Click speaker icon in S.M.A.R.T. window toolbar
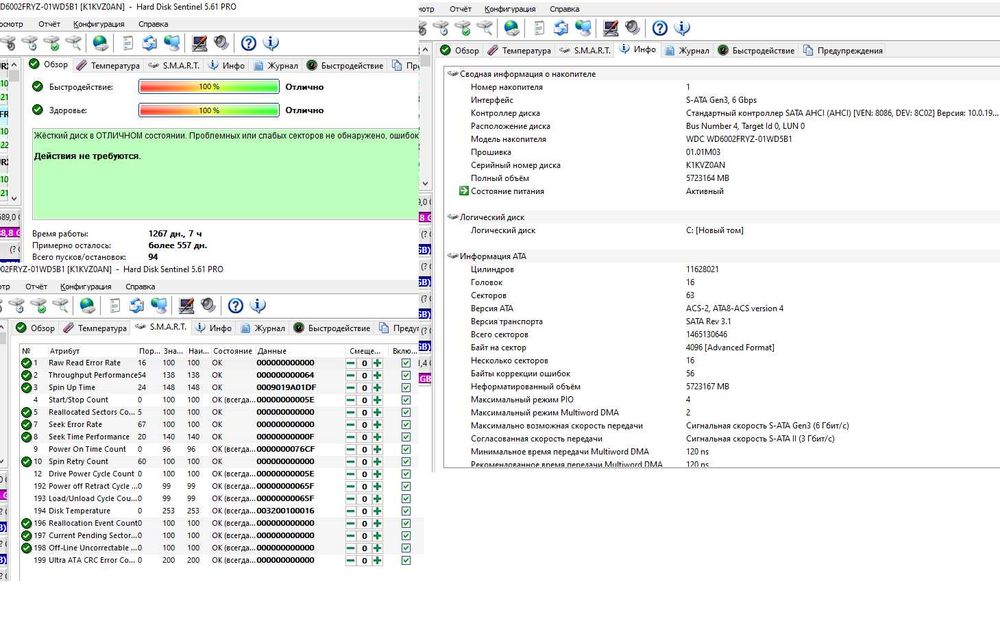Image resolution: width=1000 pixels, height=619 pixels. (209, 305)
